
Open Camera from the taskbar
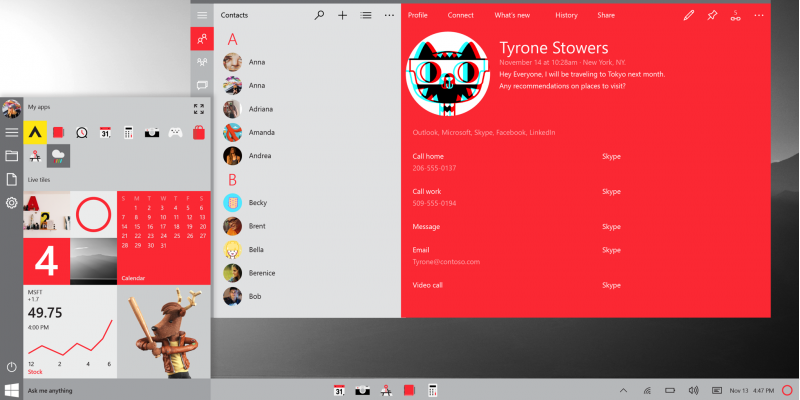(x=362, y=390)
